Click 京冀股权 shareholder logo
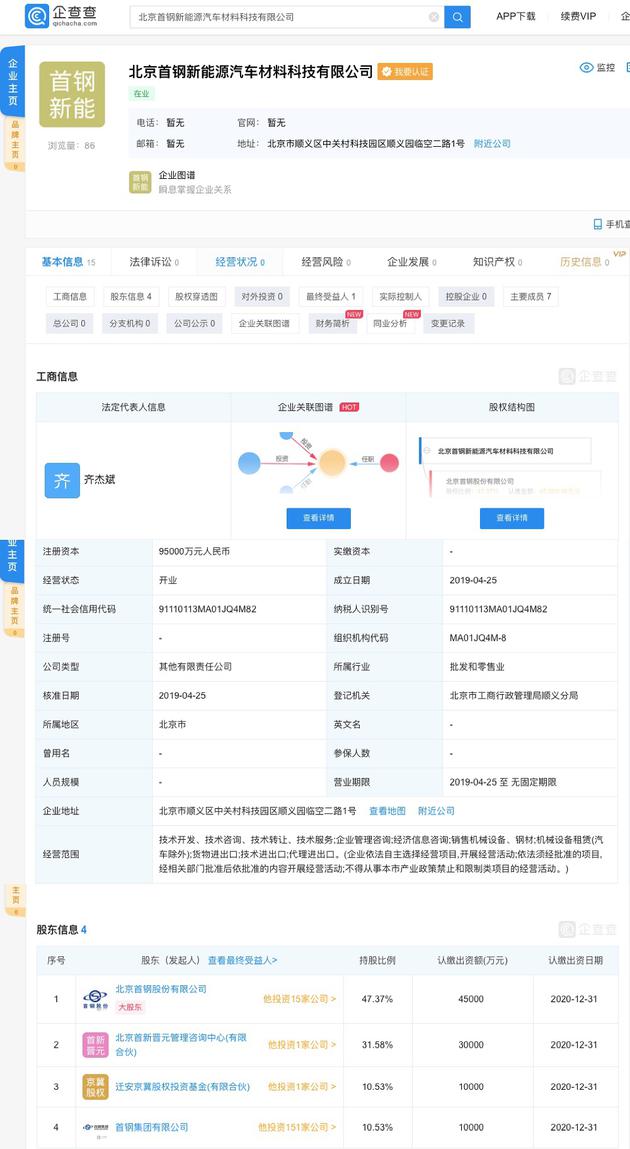Image resolution: width=630 pixels, height=1149 pixels. pyautogui.click(x=95, y=1087)
